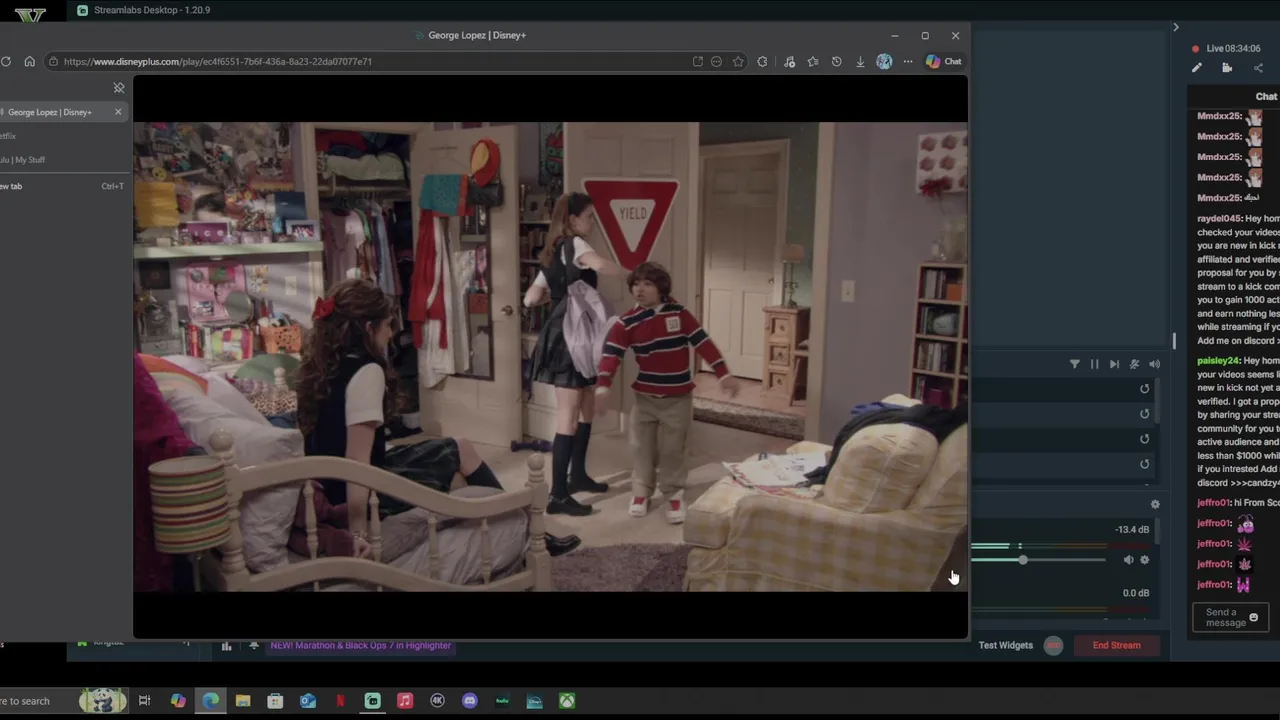Image resolution: width=1280 pixels, height=720 pixels.
Task: Open Copilot from taskbar
Action: [x=178, y=701]
